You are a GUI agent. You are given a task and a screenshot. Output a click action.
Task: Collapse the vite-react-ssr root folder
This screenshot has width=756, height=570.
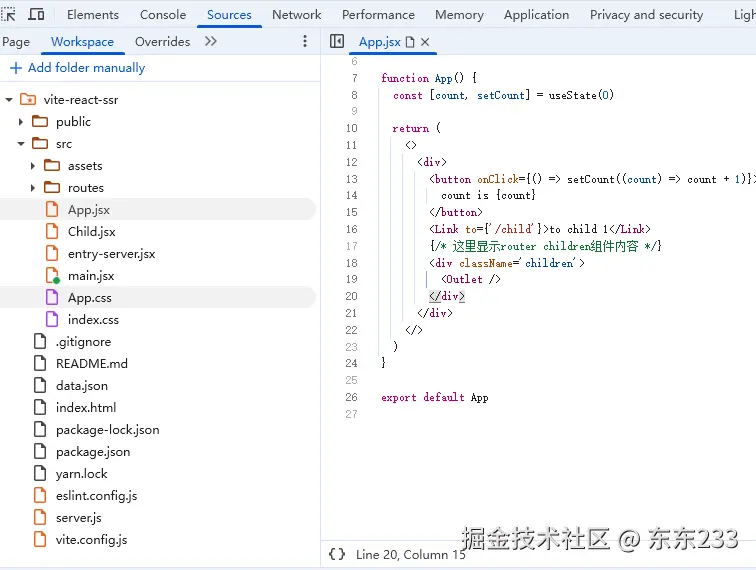point(9,100)
